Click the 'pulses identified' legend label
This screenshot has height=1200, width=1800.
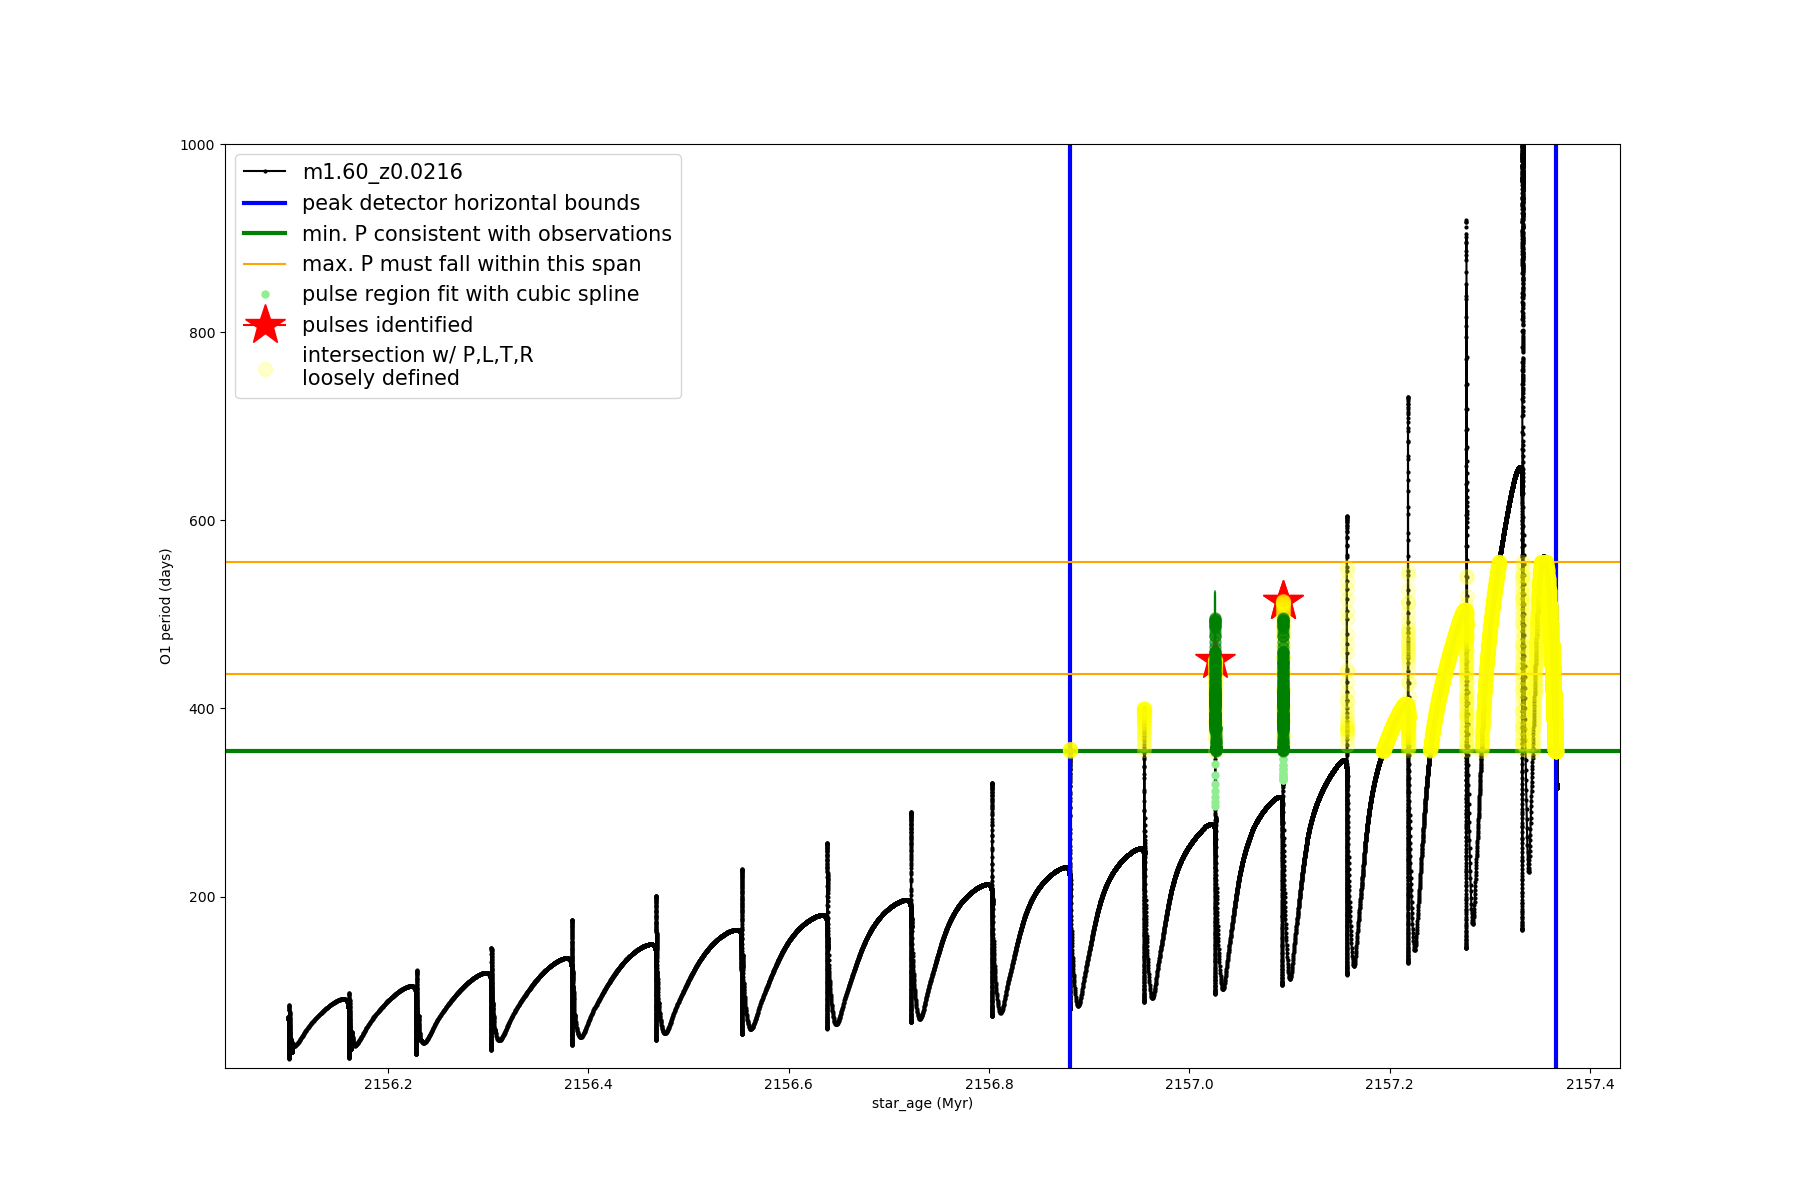pos(387,325)
